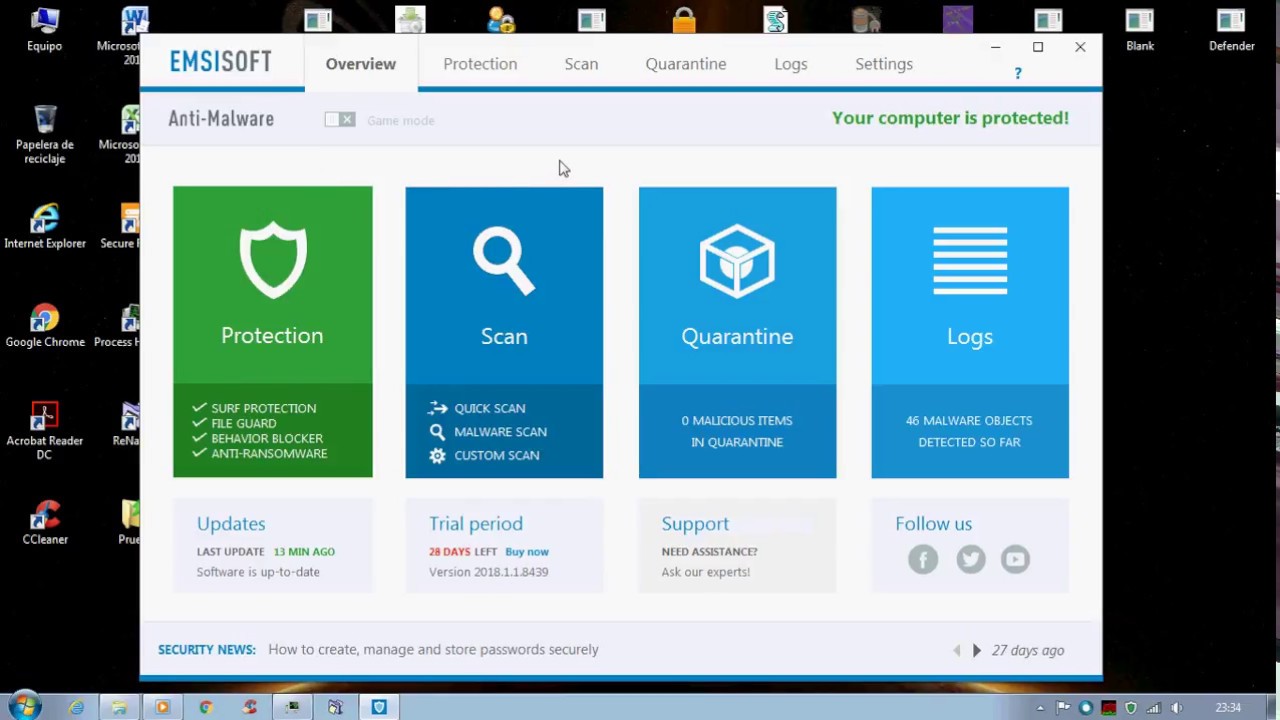Open Emsisoft's YouTube channel icon
The image size is (1280, 720).
(x=1015, y=559)
